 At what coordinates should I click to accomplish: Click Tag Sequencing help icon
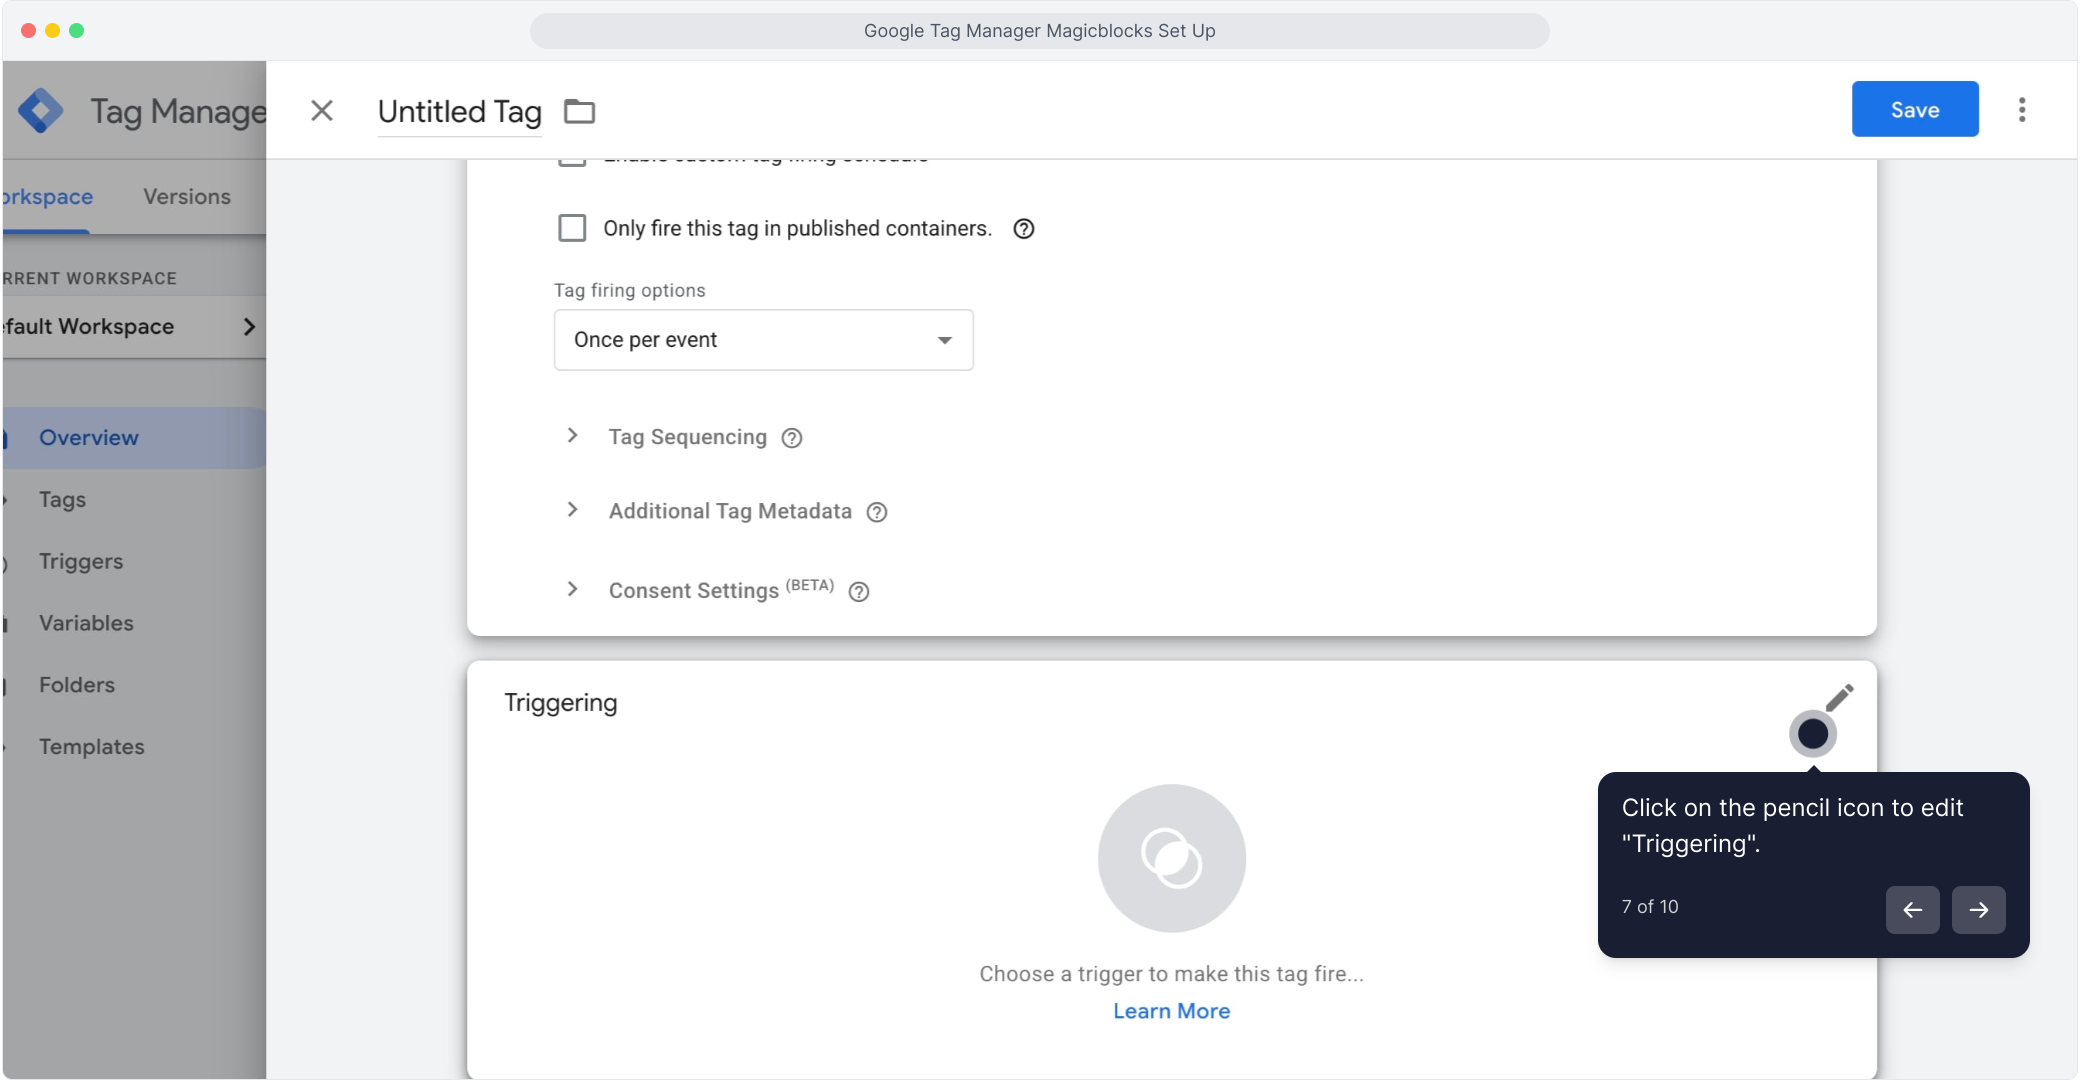coord(791,438)
